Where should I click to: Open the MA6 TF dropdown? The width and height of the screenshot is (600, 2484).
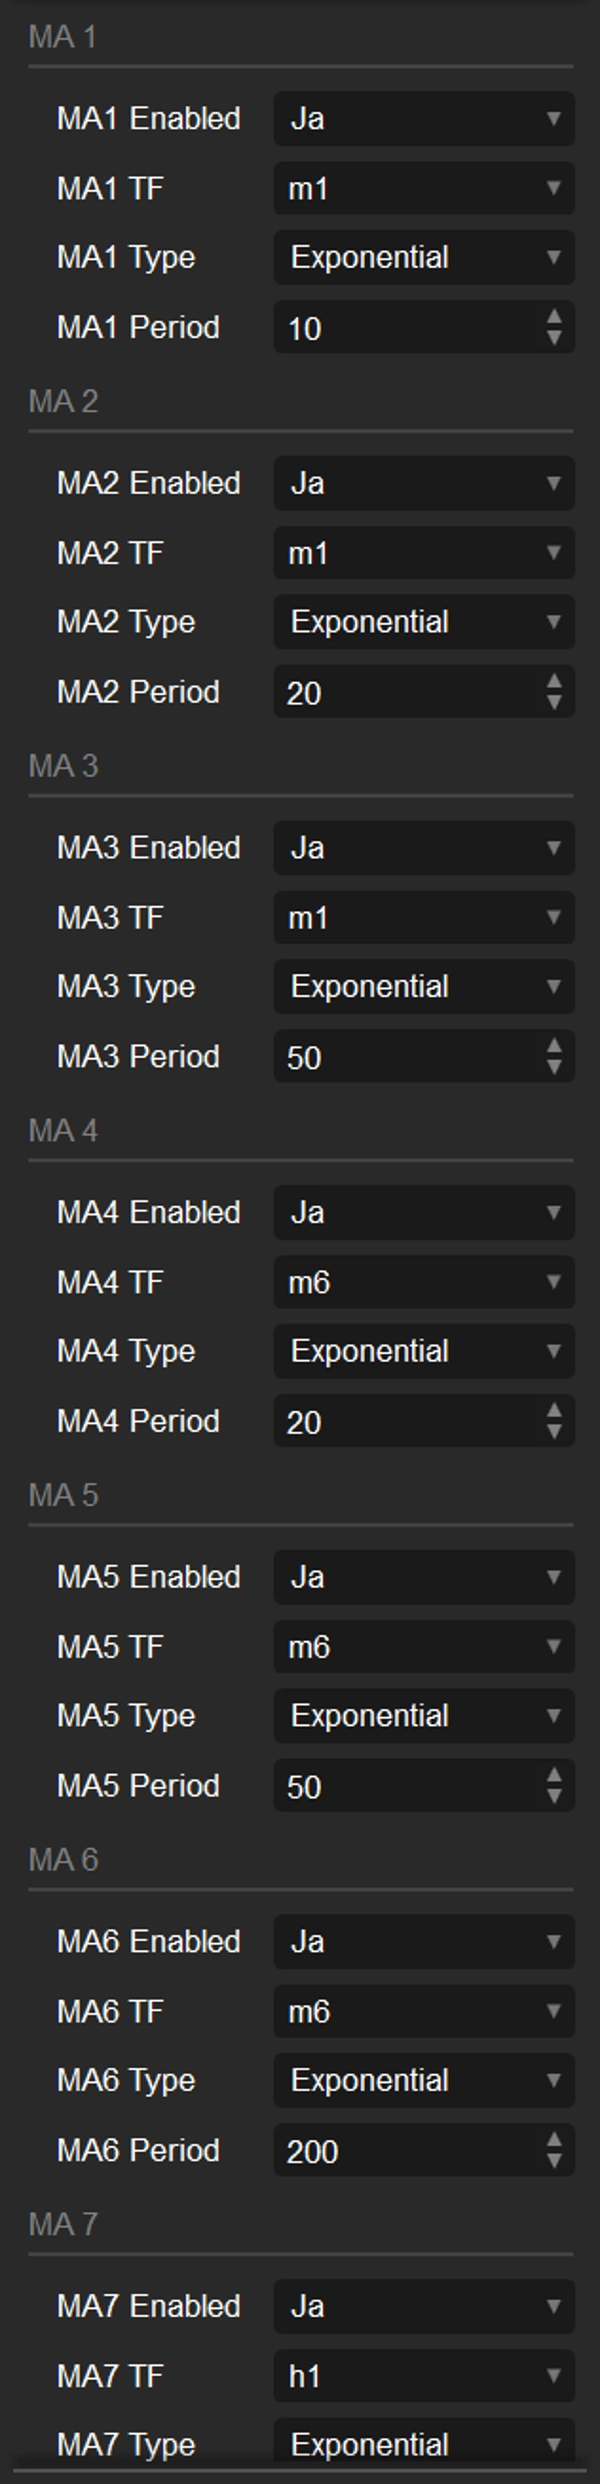pos(422,2013)
